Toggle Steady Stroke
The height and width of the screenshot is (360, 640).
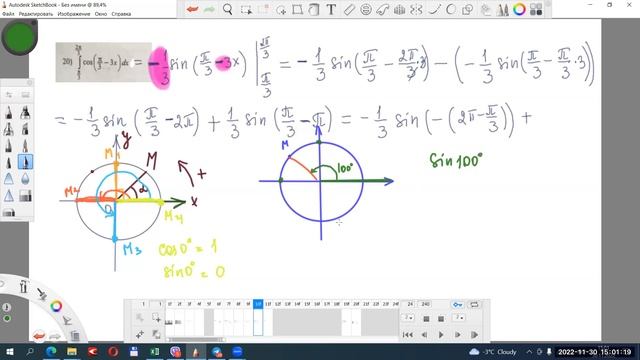point(434,9)
